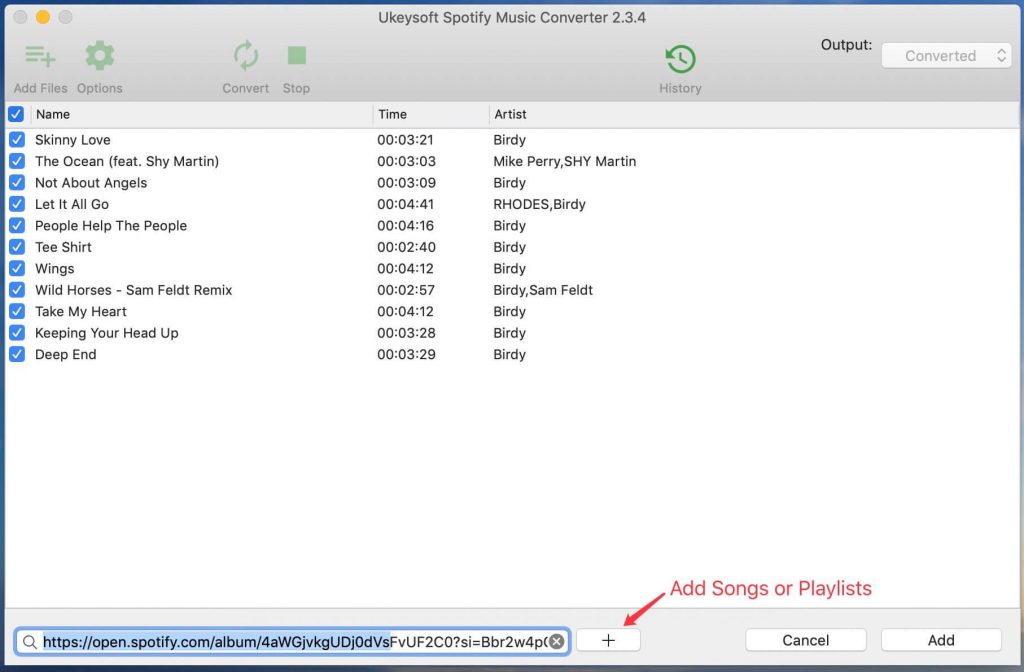
Task: Sort tracks by the Time column header
Action: point(430,114)
